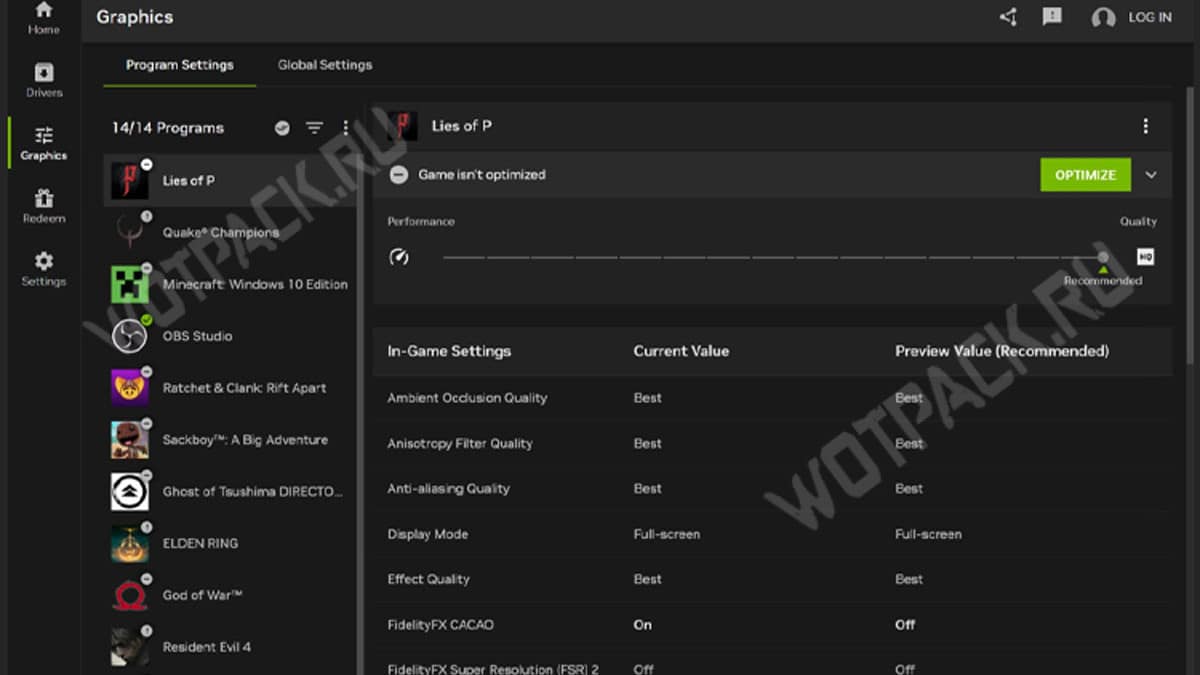The image size is (1200, 675).
Task: Select Resident Evil 4 in program list
Action: 230,647
